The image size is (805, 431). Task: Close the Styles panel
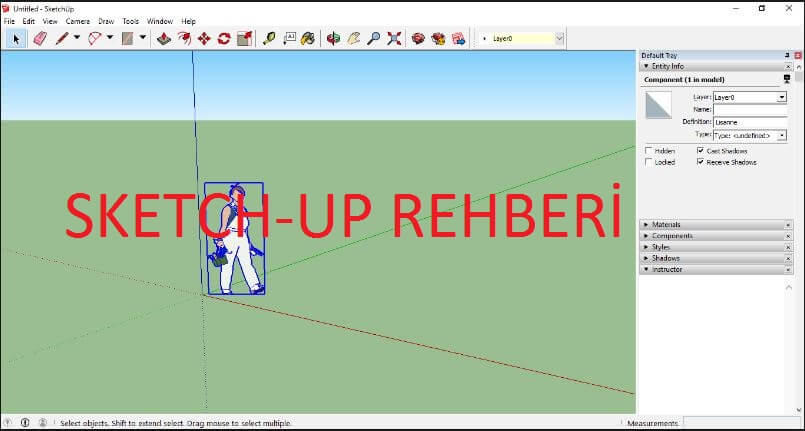click(788, 247)
